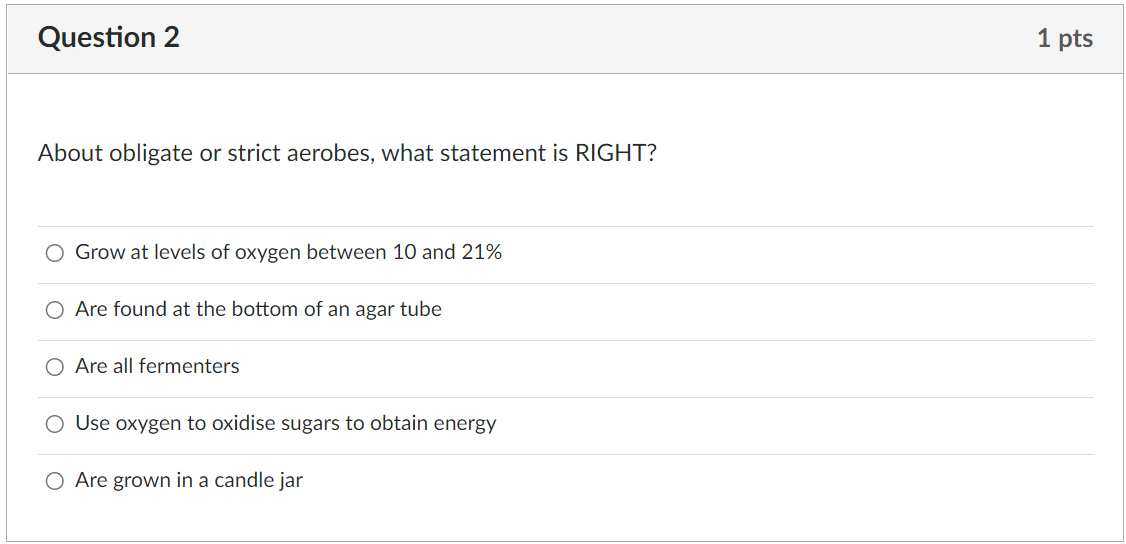The image size is (1126, 544).
Task: Click the word "RIGHT?" in the prompt
Action: point(616,153)
